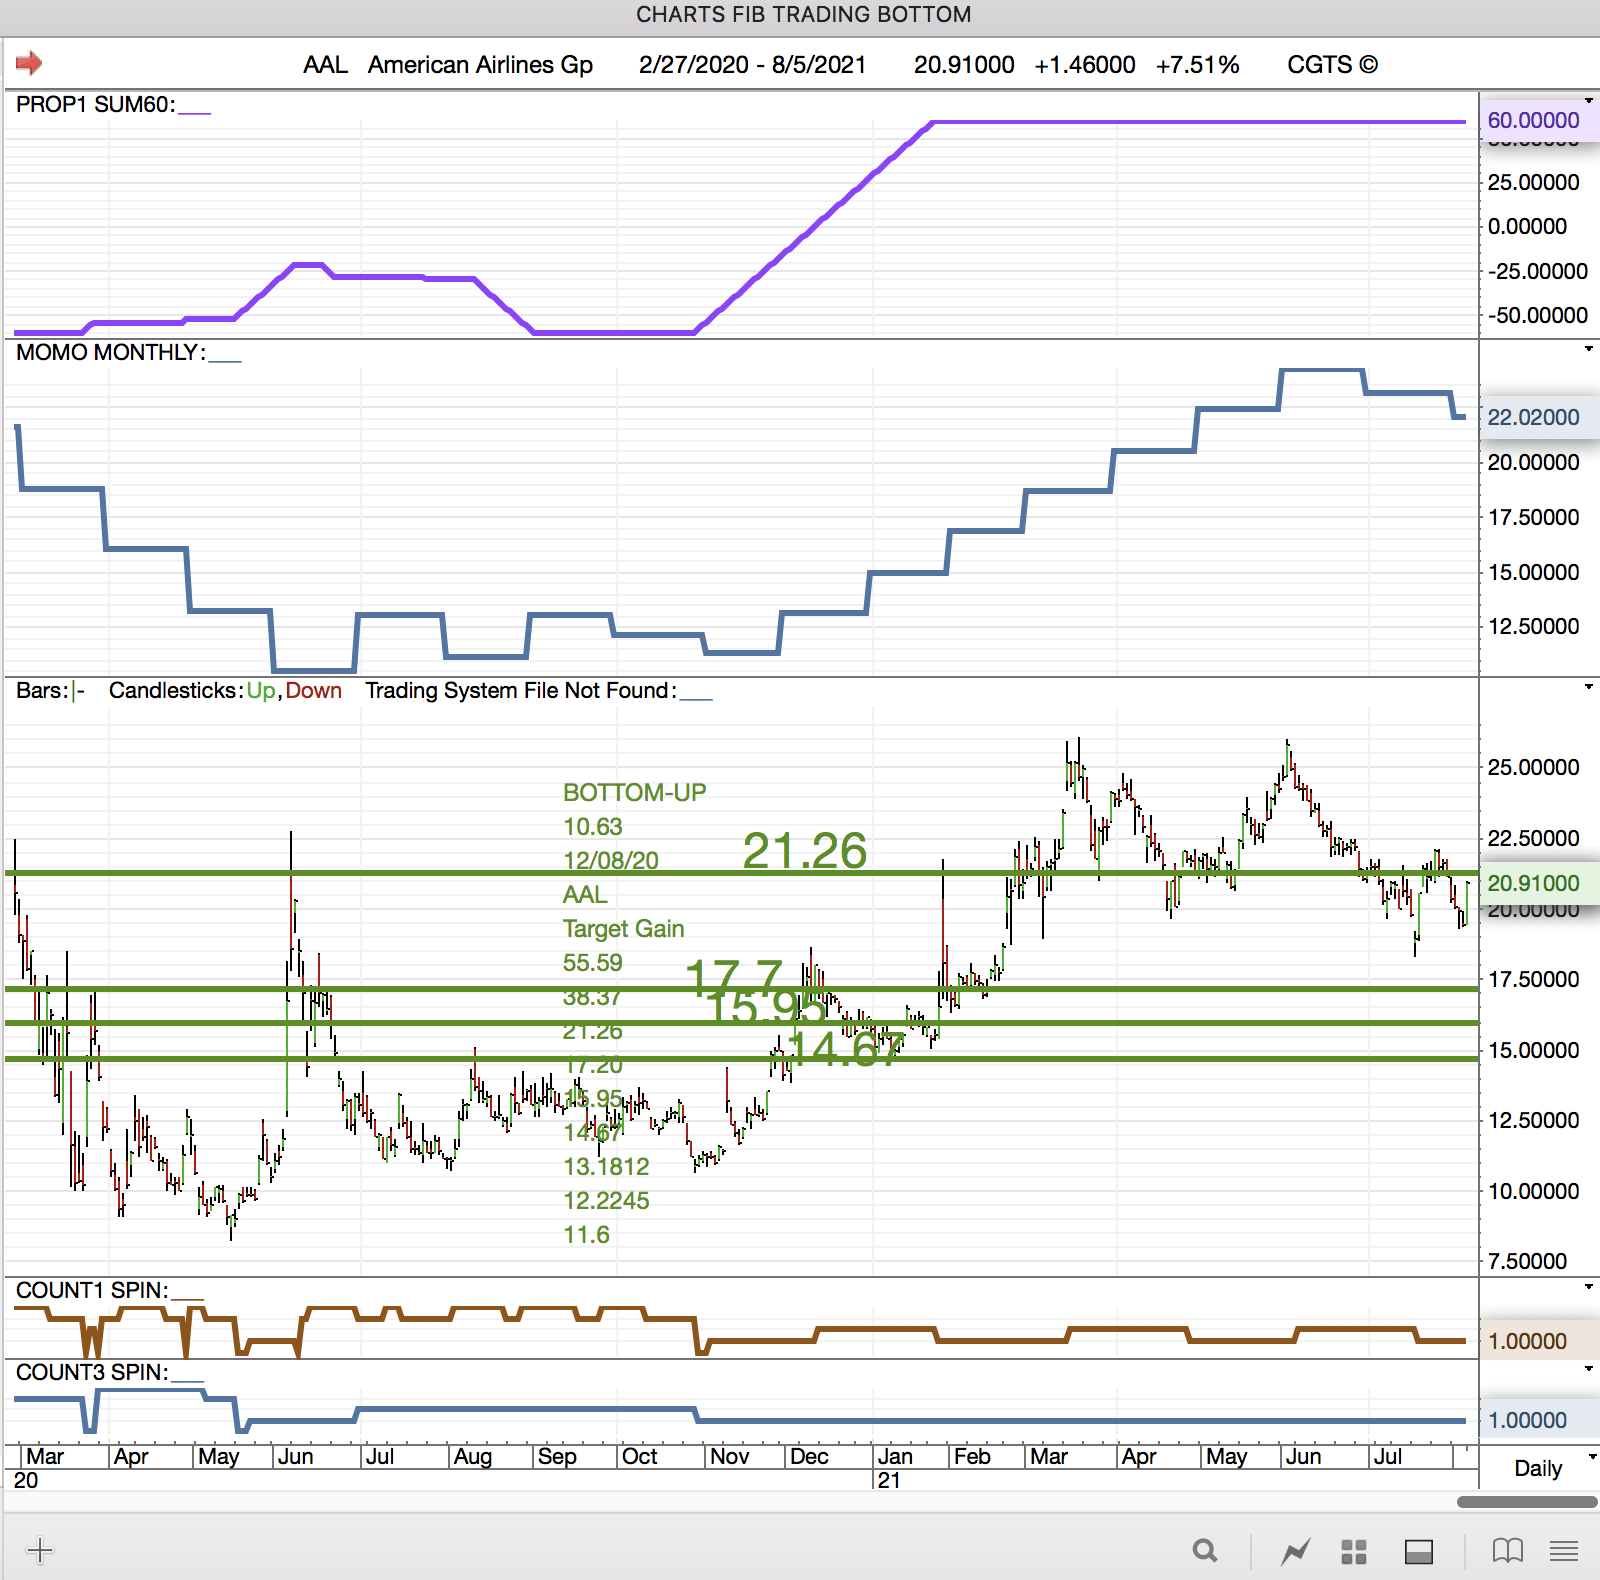
Task: Open the four-square grid view icon
Action: [x=1354, y=1551]
